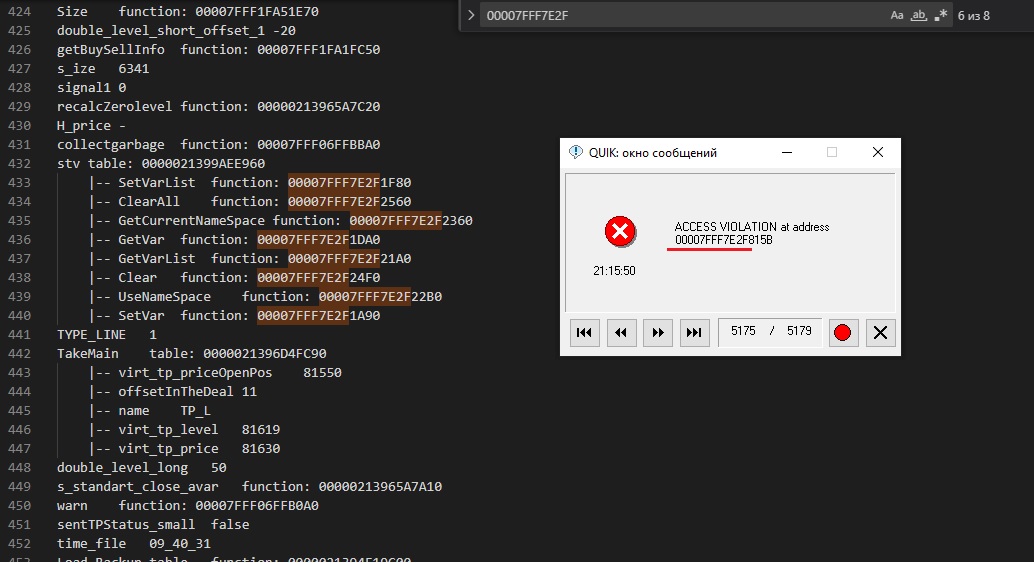Click the red record circle button
The width and height of the screenshot is (1034, 563).
(x=842, y=332)
